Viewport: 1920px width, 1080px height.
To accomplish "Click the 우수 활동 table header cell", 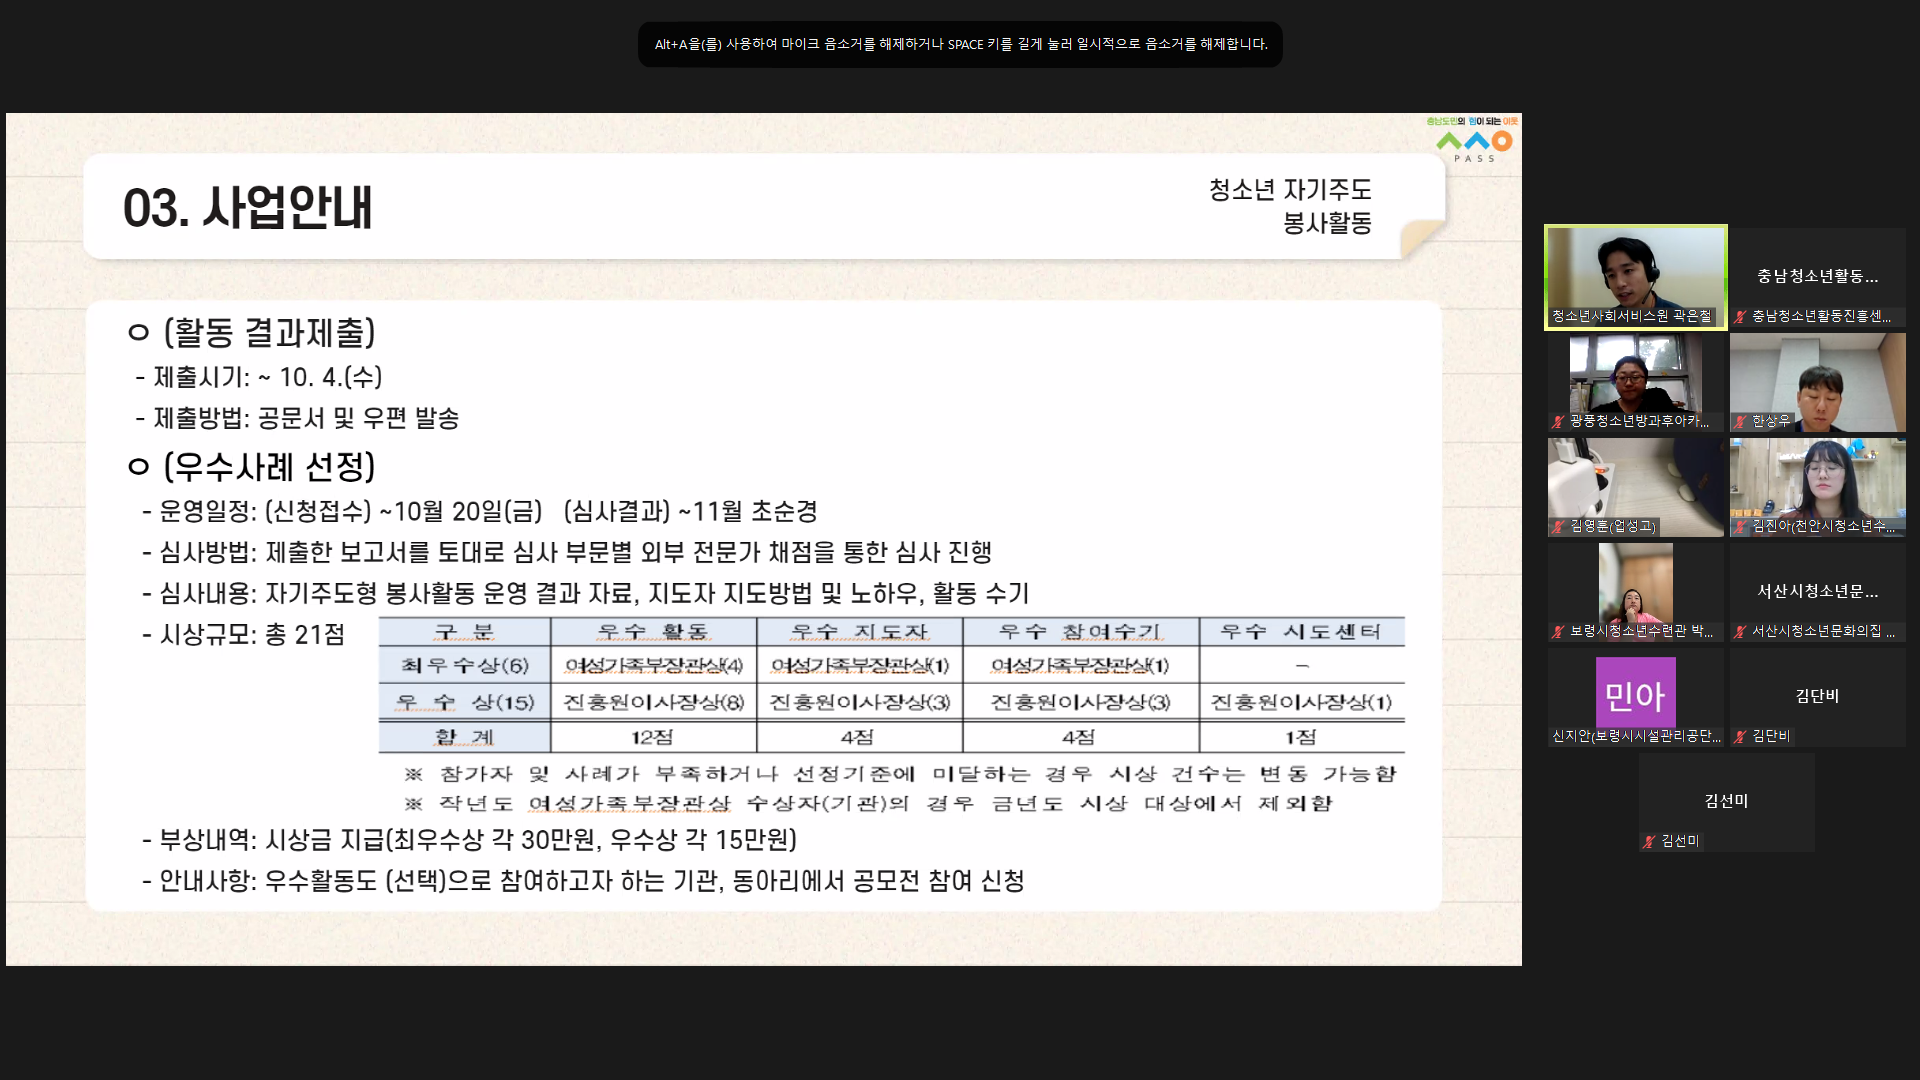I will pyautogui.click(x=653, y=632).
